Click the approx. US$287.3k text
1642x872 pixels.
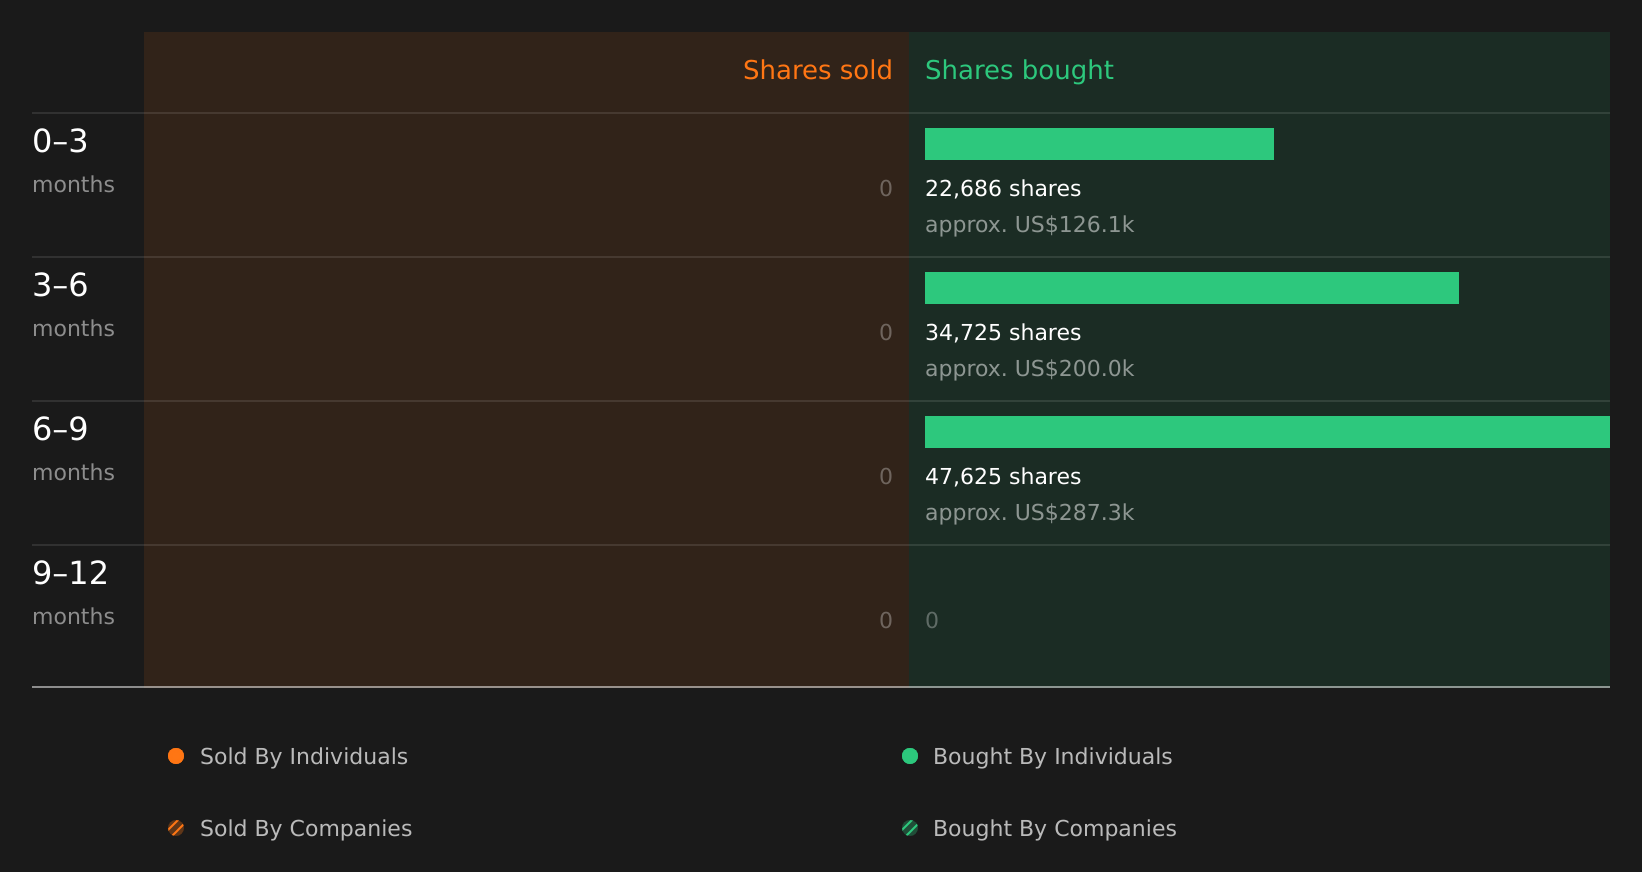click(1029, 513)
